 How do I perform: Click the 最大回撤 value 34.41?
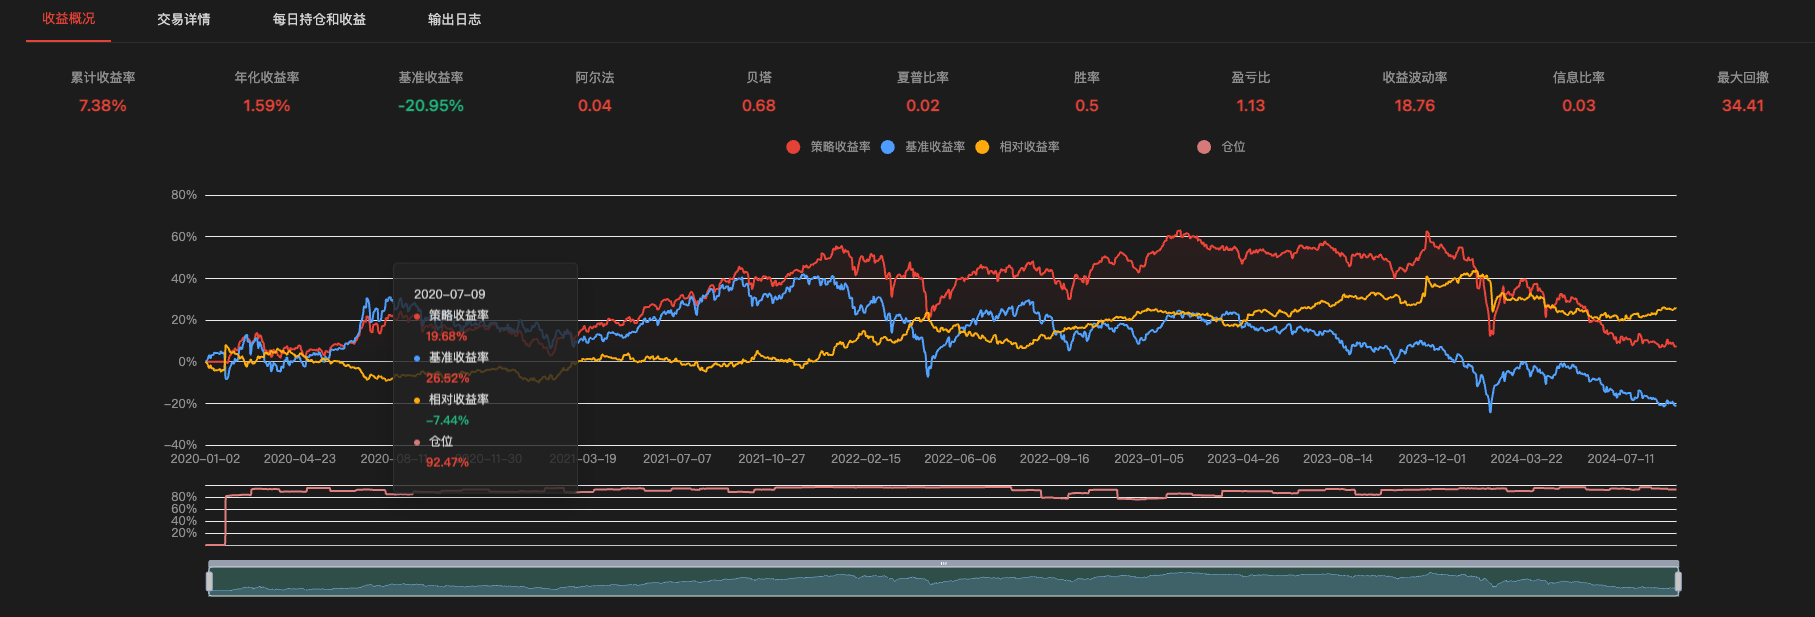tap(1742, 106)
